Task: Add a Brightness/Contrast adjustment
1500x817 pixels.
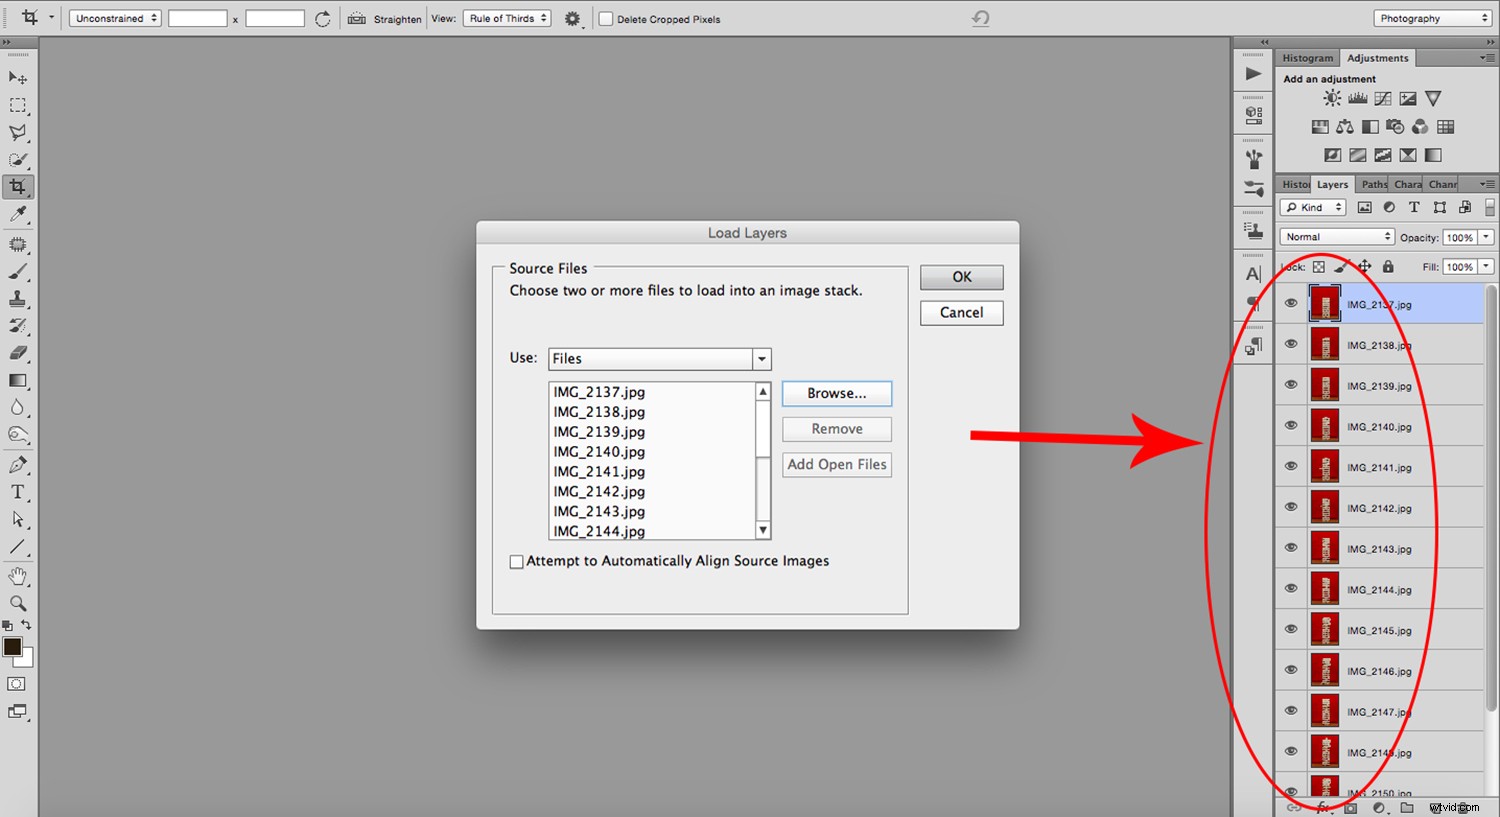Action: [x=1332, y=98]
